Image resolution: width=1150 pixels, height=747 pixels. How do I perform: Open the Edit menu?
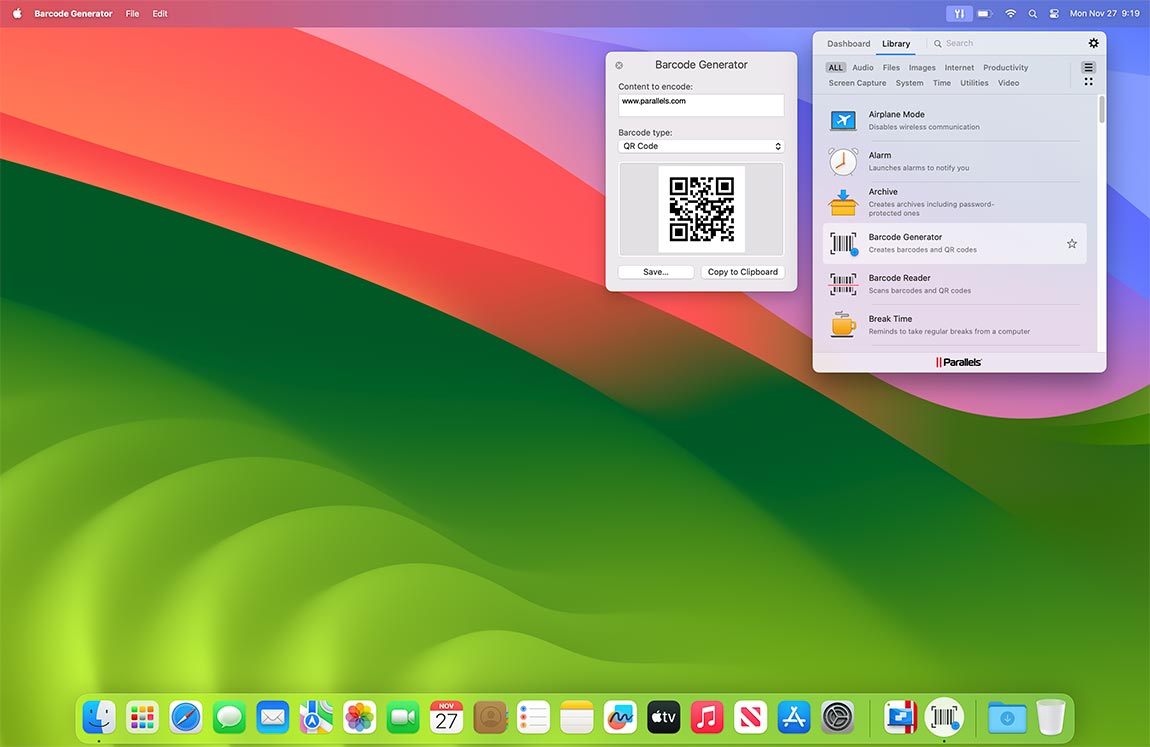click(x=159, y=13)
